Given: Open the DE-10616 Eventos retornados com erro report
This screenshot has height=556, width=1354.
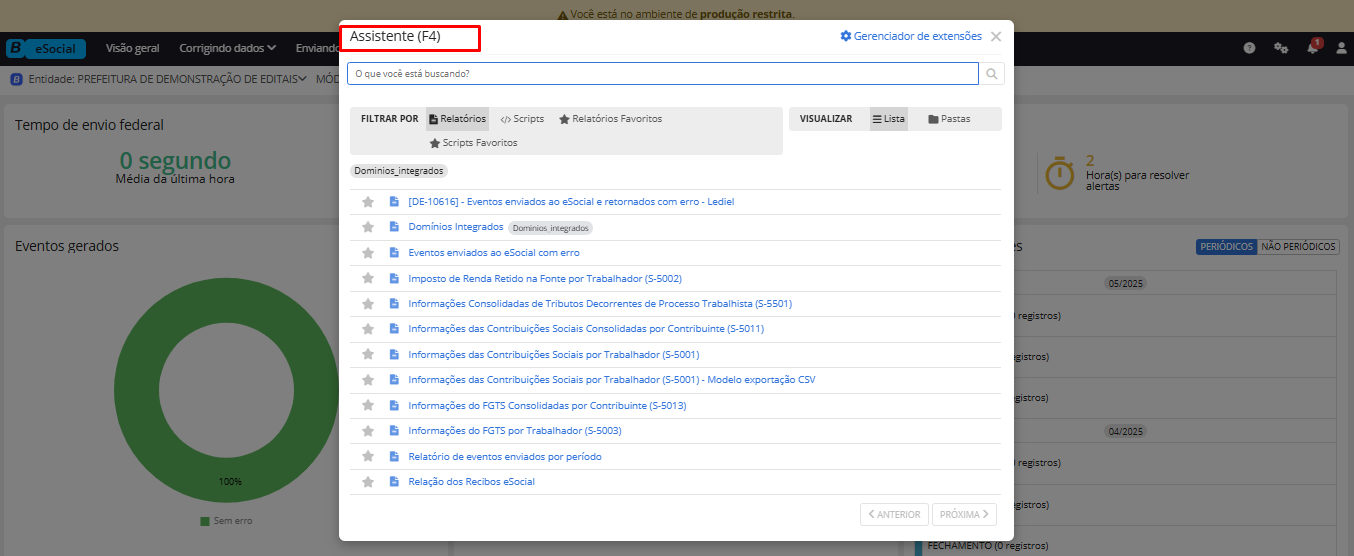Looking at the screenshot, I should coord(571,202).
